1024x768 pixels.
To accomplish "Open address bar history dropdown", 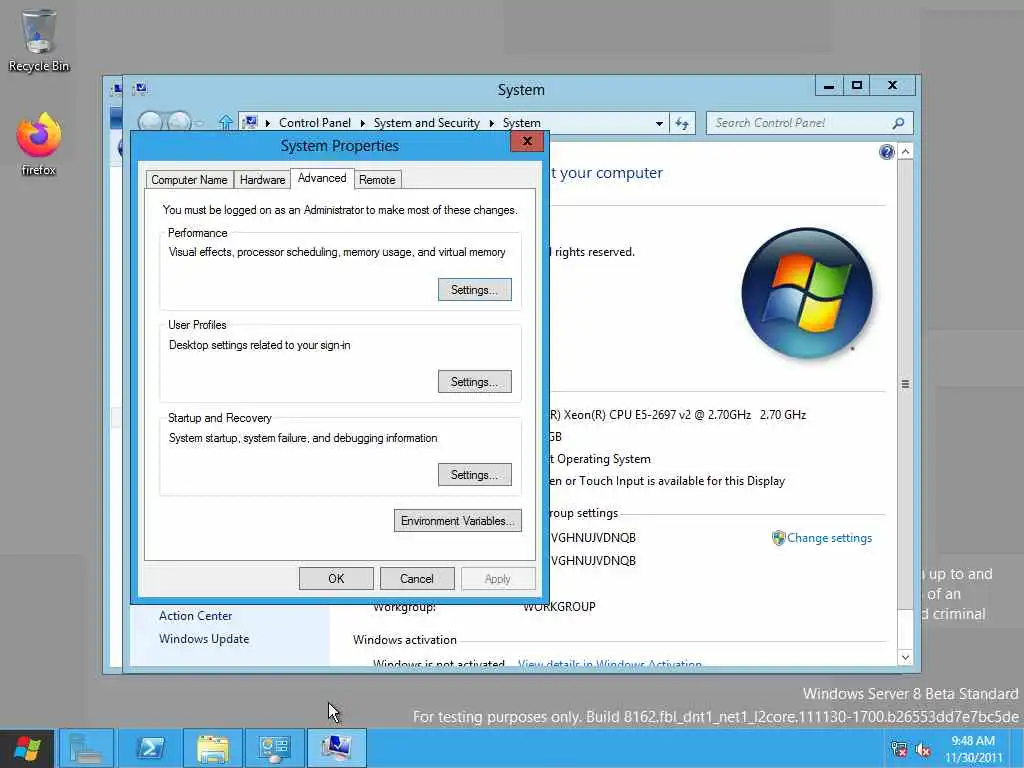I will pos(660,123).
